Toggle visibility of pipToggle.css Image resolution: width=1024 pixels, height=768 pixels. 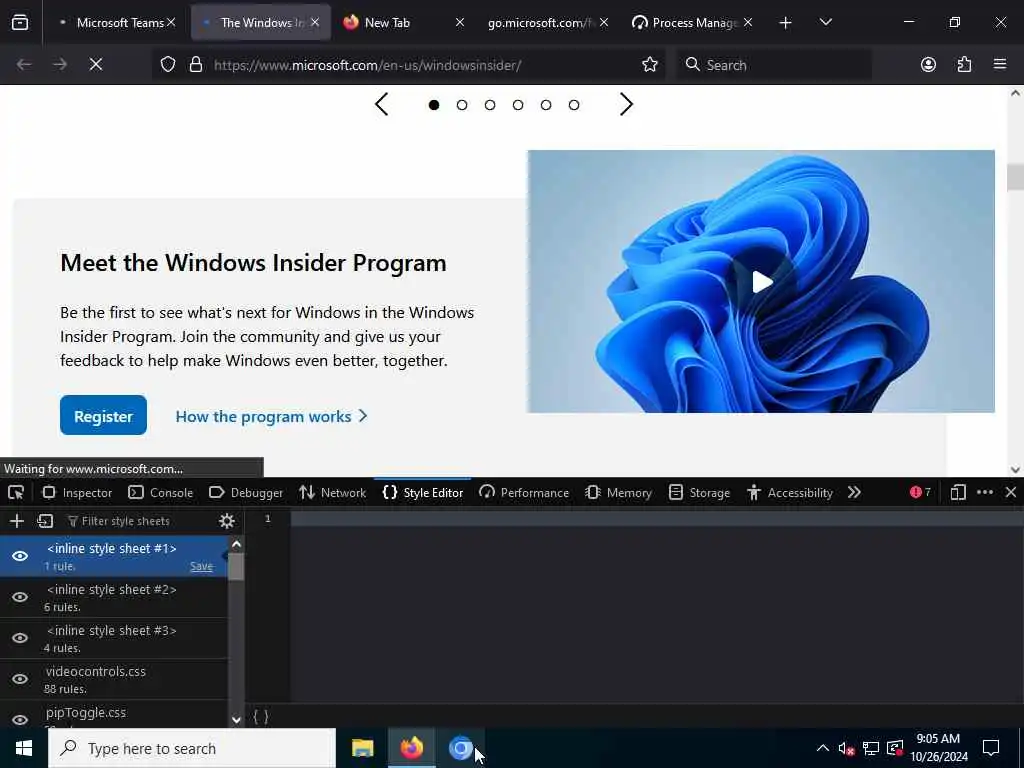[x=20, y=720]
